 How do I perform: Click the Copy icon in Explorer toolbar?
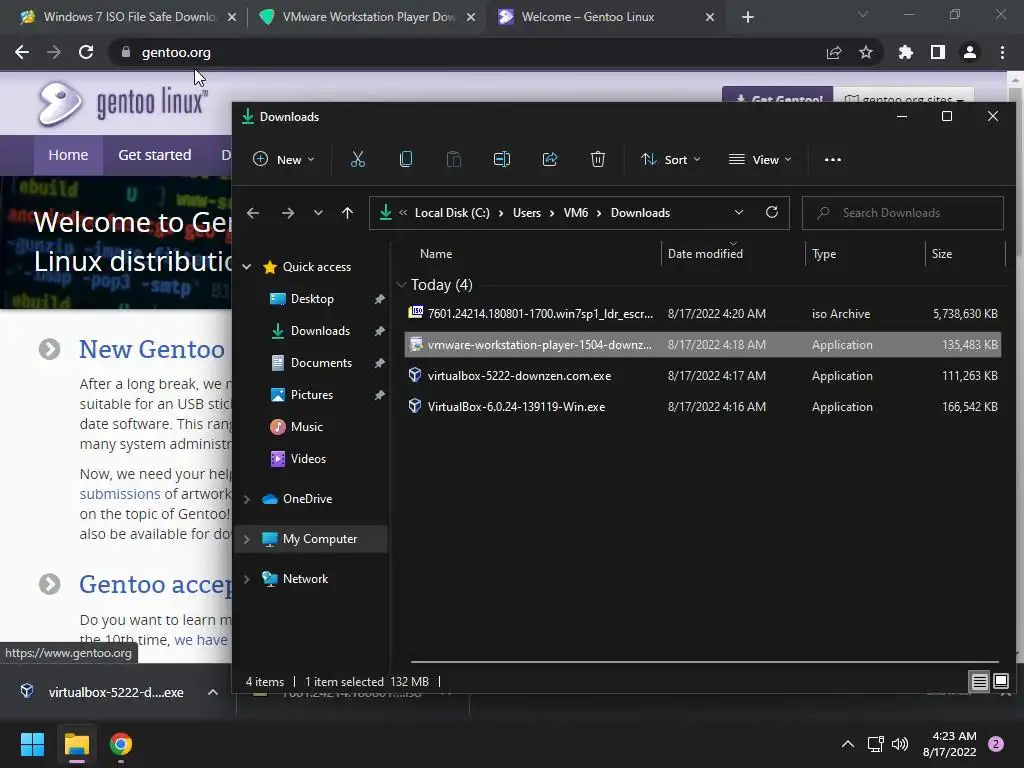click(406, 159)
